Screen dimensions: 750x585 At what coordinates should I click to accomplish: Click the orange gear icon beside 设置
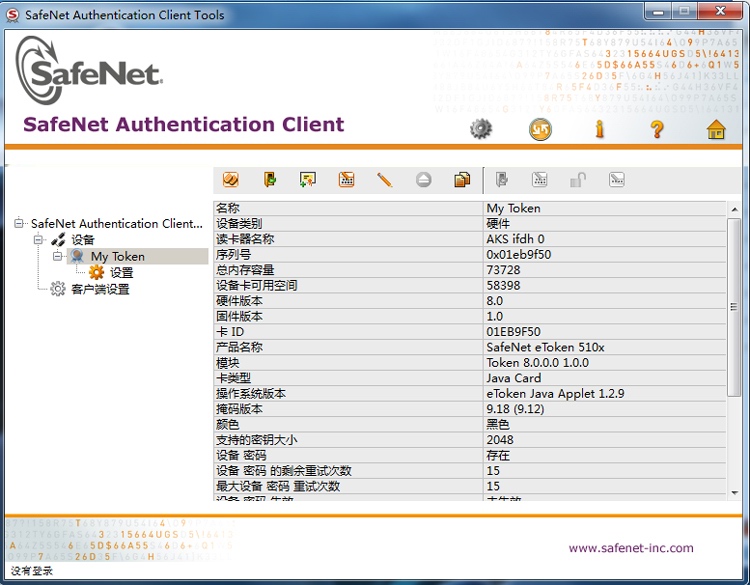tap(96, 272)
